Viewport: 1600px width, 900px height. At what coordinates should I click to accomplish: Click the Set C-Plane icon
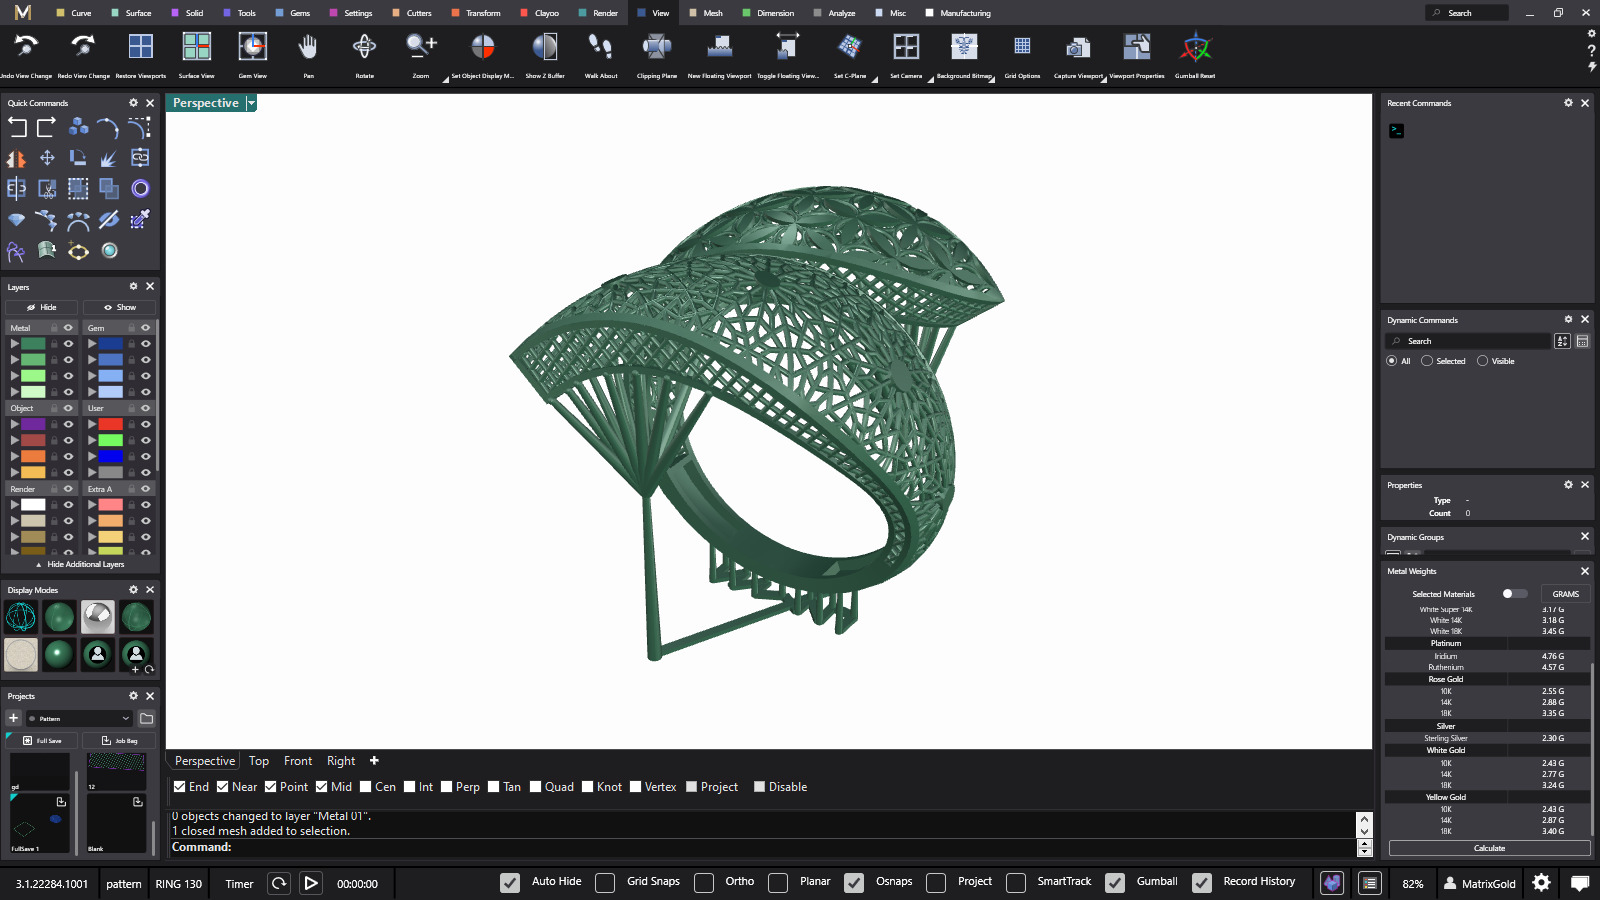coord(850,47)
